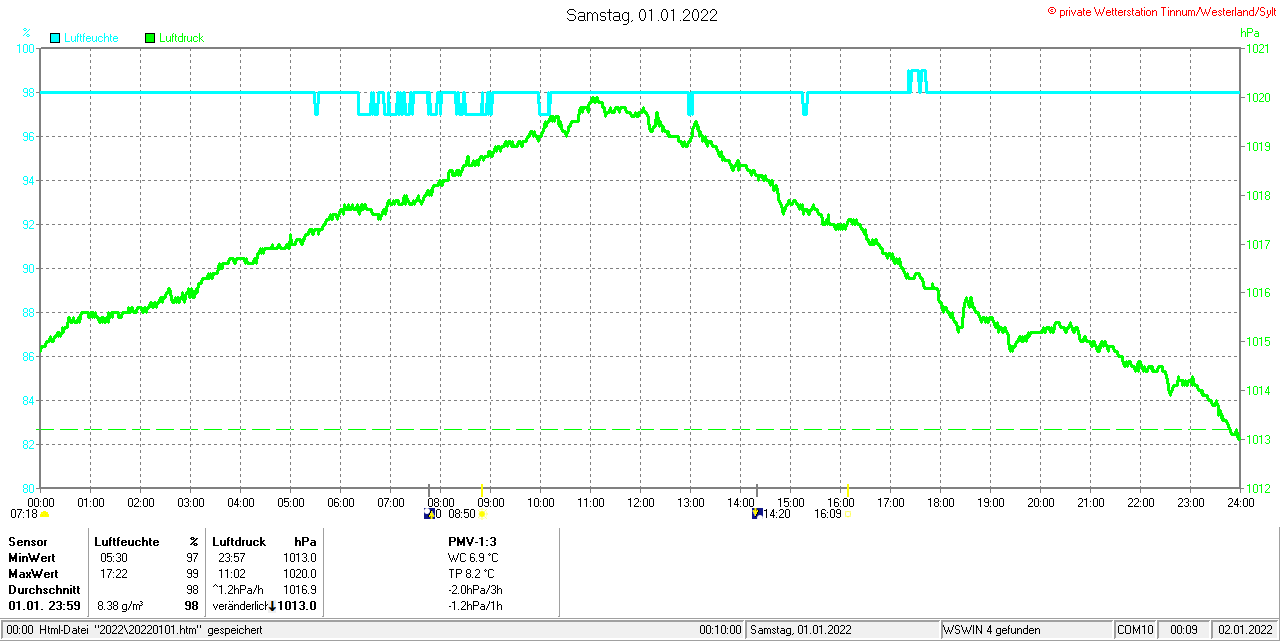Click the sunrise icon next to 08:50
This screenshot has width=1280, height=641.
(483, 514)
